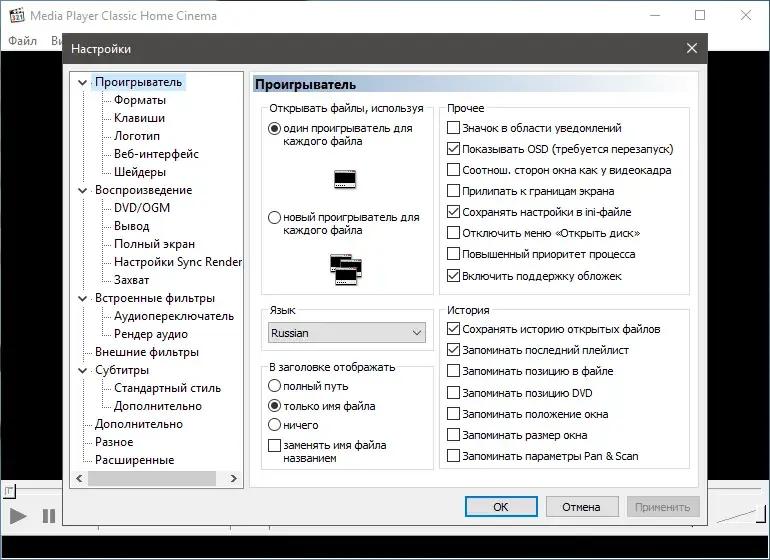Select Внешние фильтры in settings tree
The width and height of the screenshot is (770, 560).
click(147, 352)
